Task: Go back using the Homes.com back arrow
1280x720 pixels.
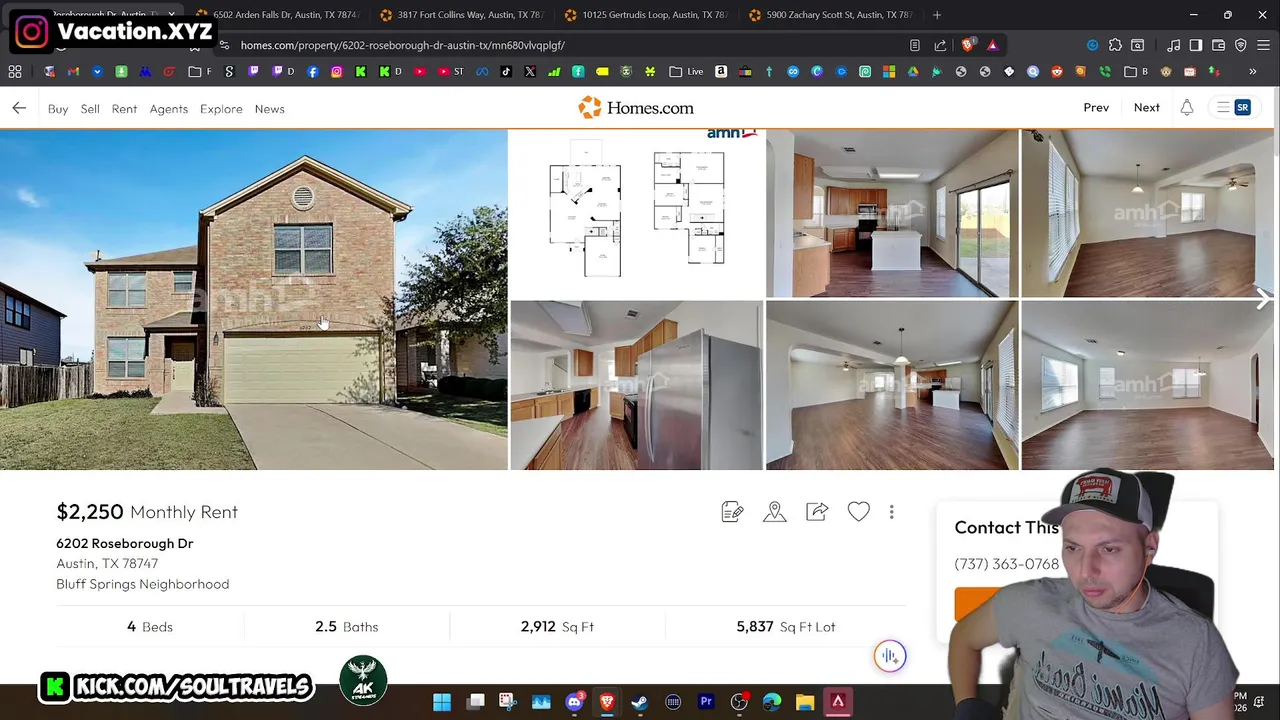Action: point(19,108)
